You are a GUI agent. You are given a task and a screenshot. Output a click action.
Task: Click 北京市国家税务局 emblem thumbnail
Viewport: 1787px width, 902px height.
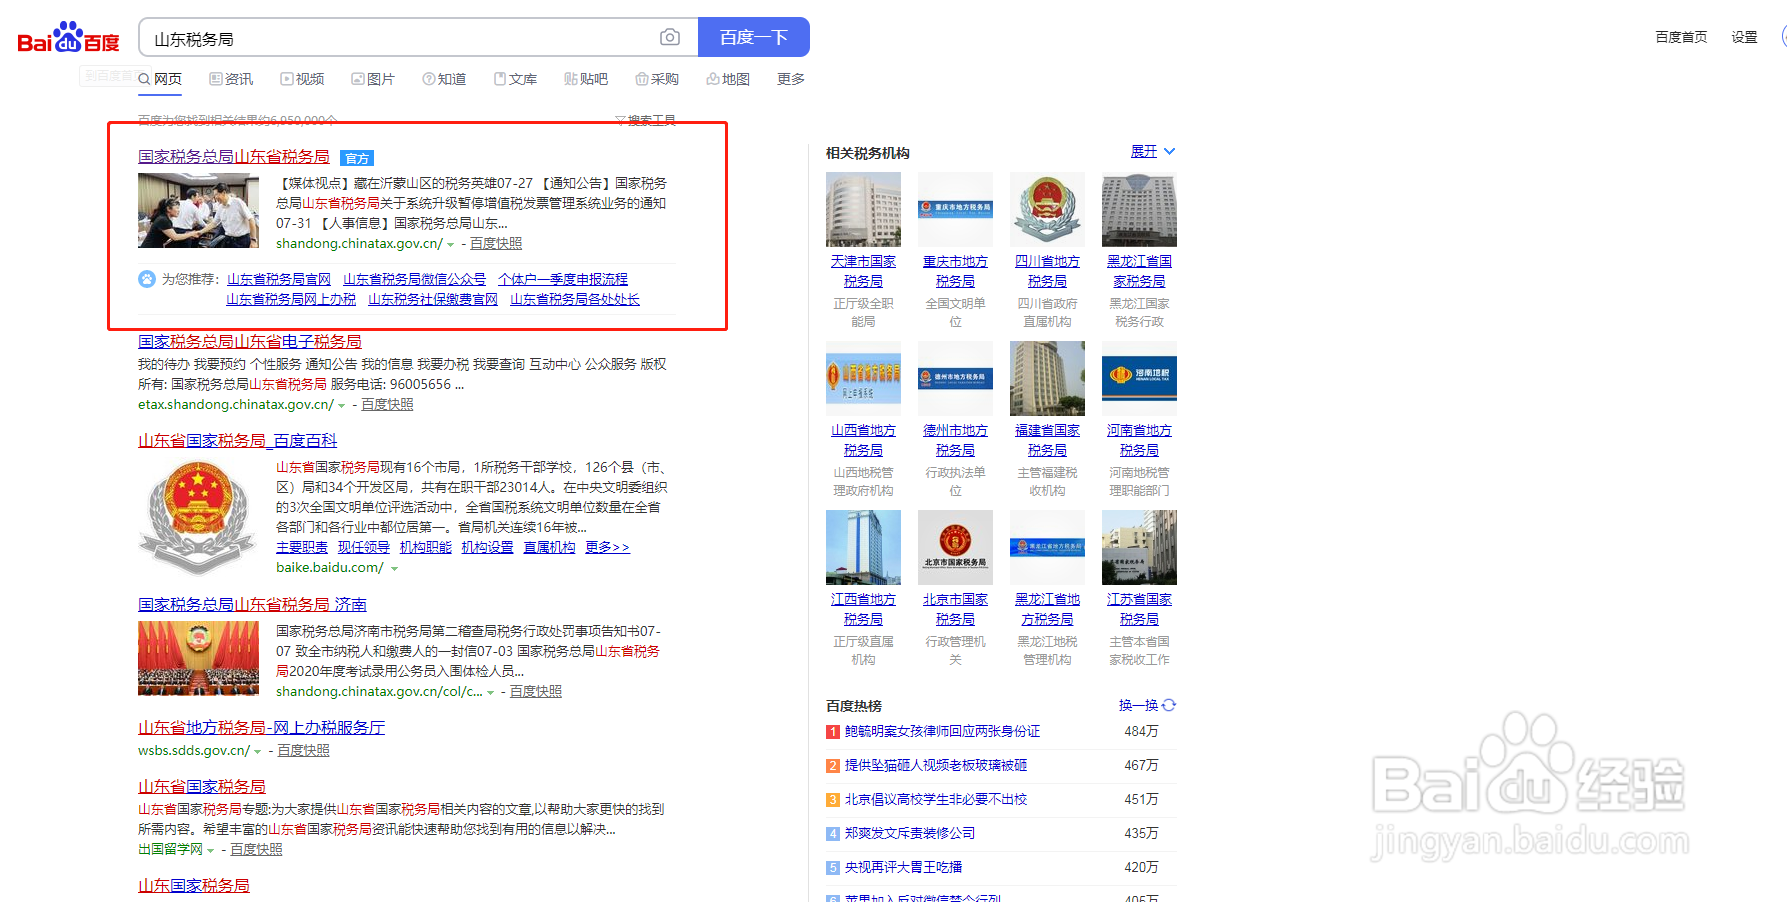click(x=955, y=547)
